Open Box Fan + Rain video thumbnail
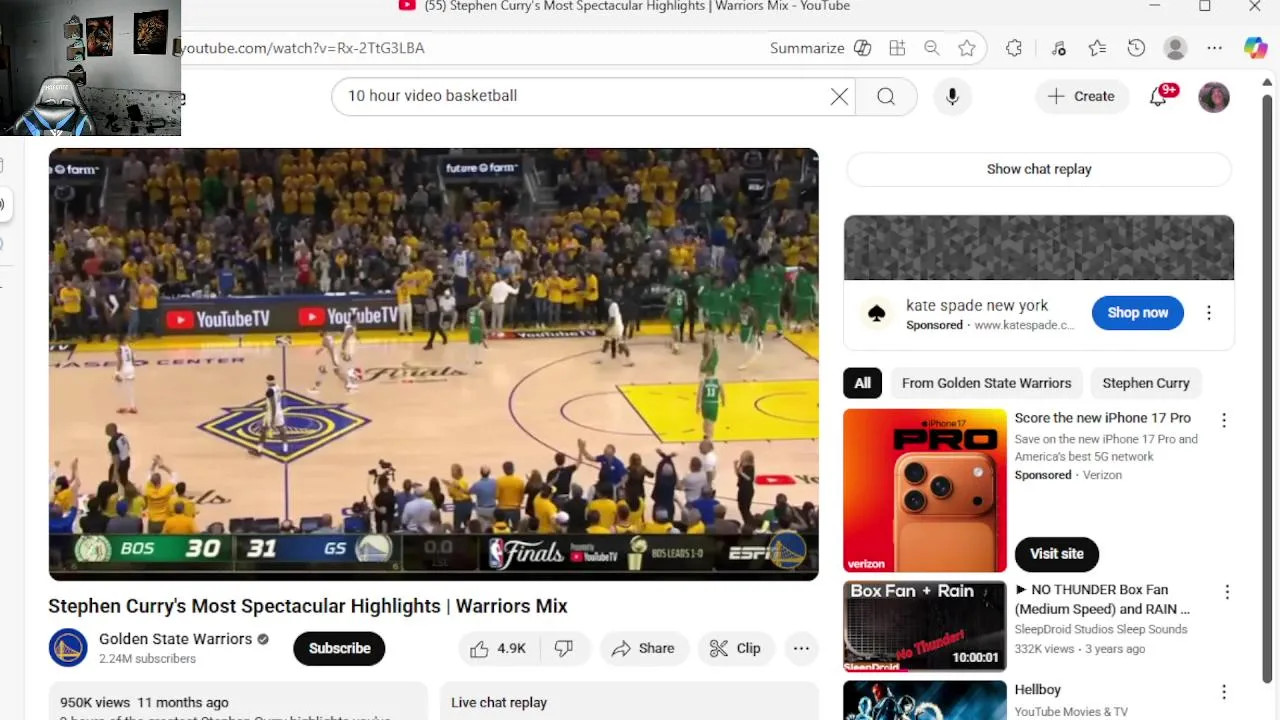1280x720 pixels. (x=925, y=626)
